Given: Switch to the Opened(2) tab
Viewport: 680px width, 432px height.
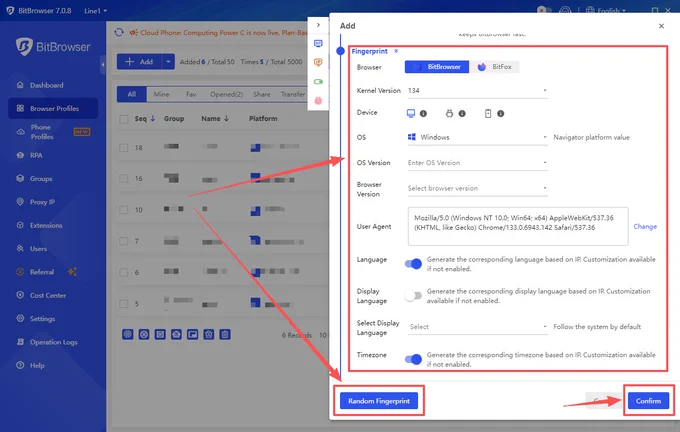Looking at the screenshot, I should 226,94.
